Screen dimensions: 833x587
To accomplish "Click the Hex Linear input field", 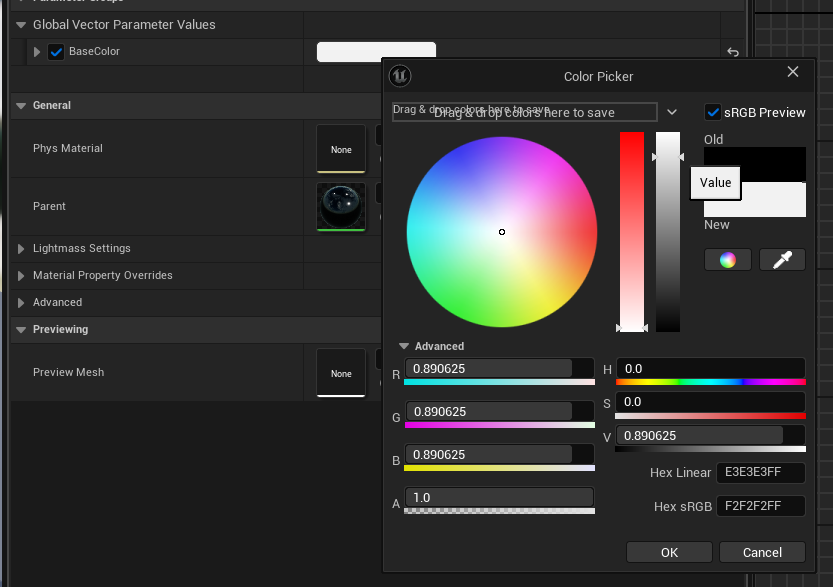I will 761,472.
